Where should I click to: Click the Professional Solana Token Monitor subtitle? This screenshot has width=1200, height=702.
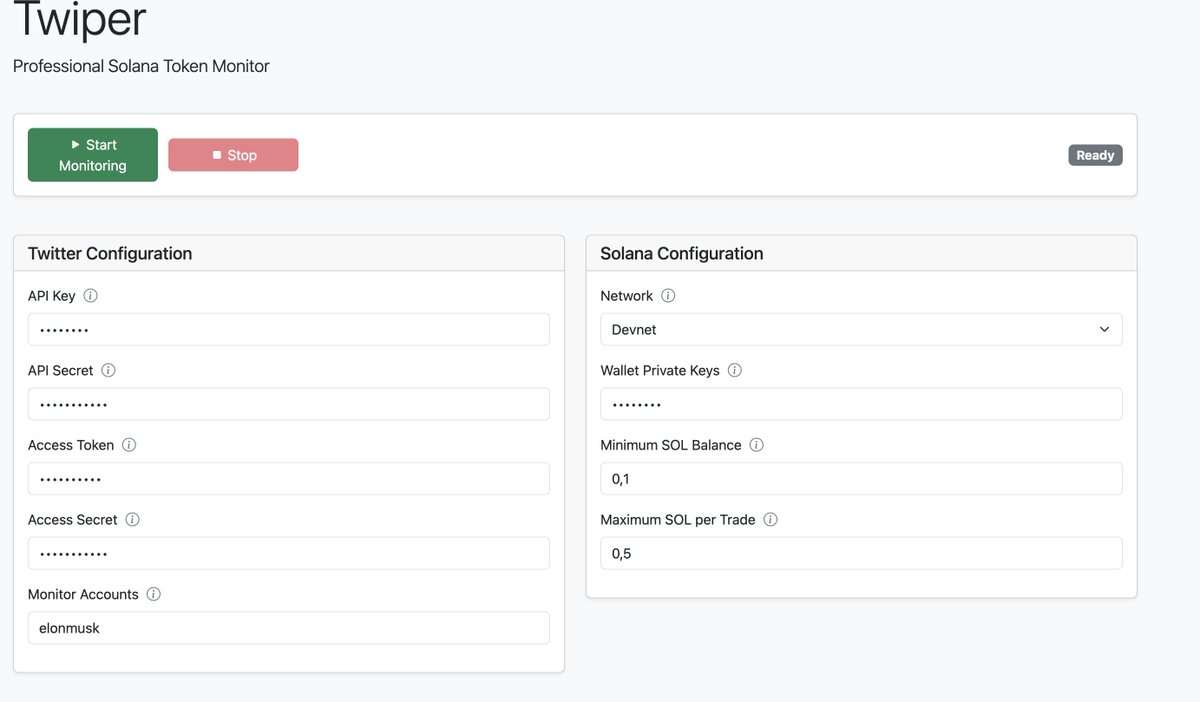141,66
